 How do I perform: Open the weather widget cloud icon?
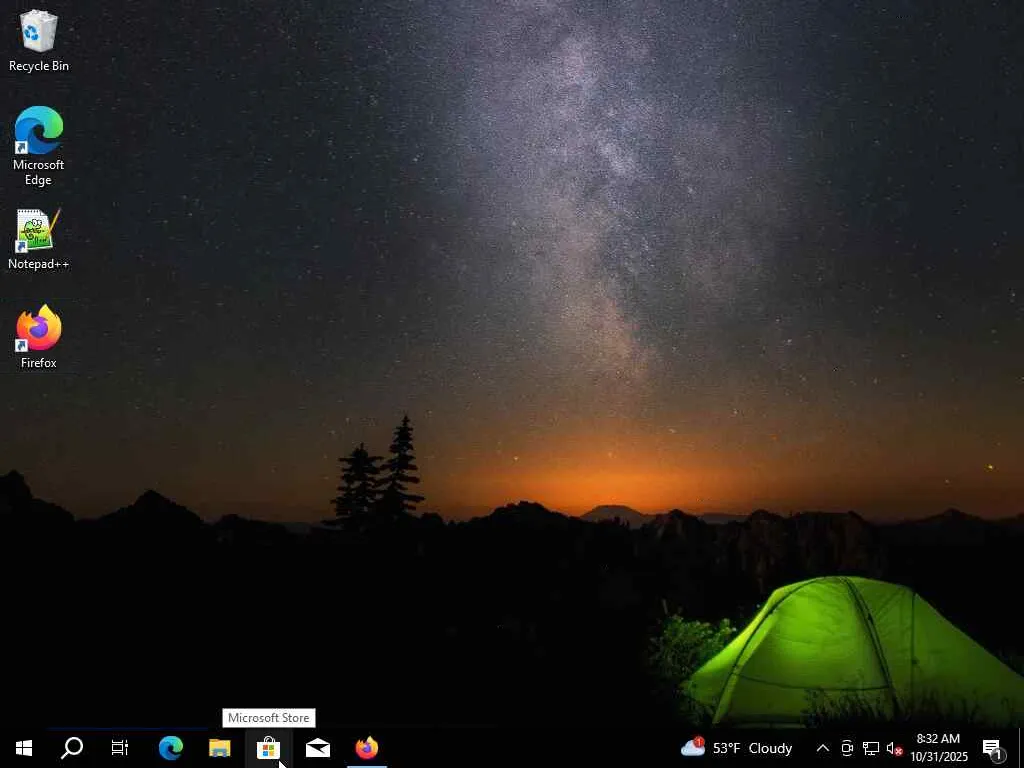pos(693,746)
